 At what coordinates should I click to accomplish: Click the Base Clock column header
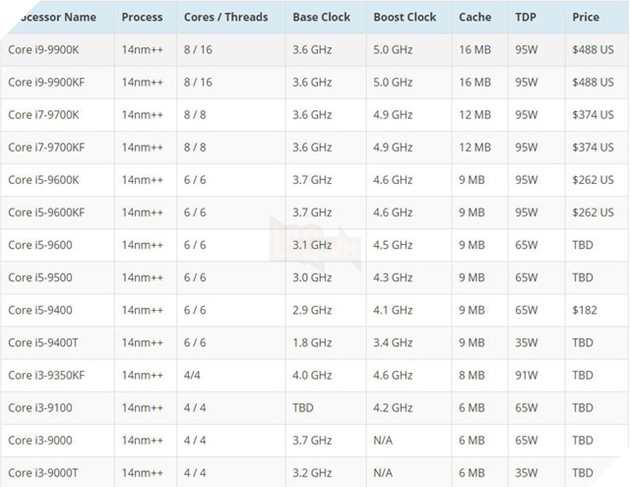(x=321, y=17)
